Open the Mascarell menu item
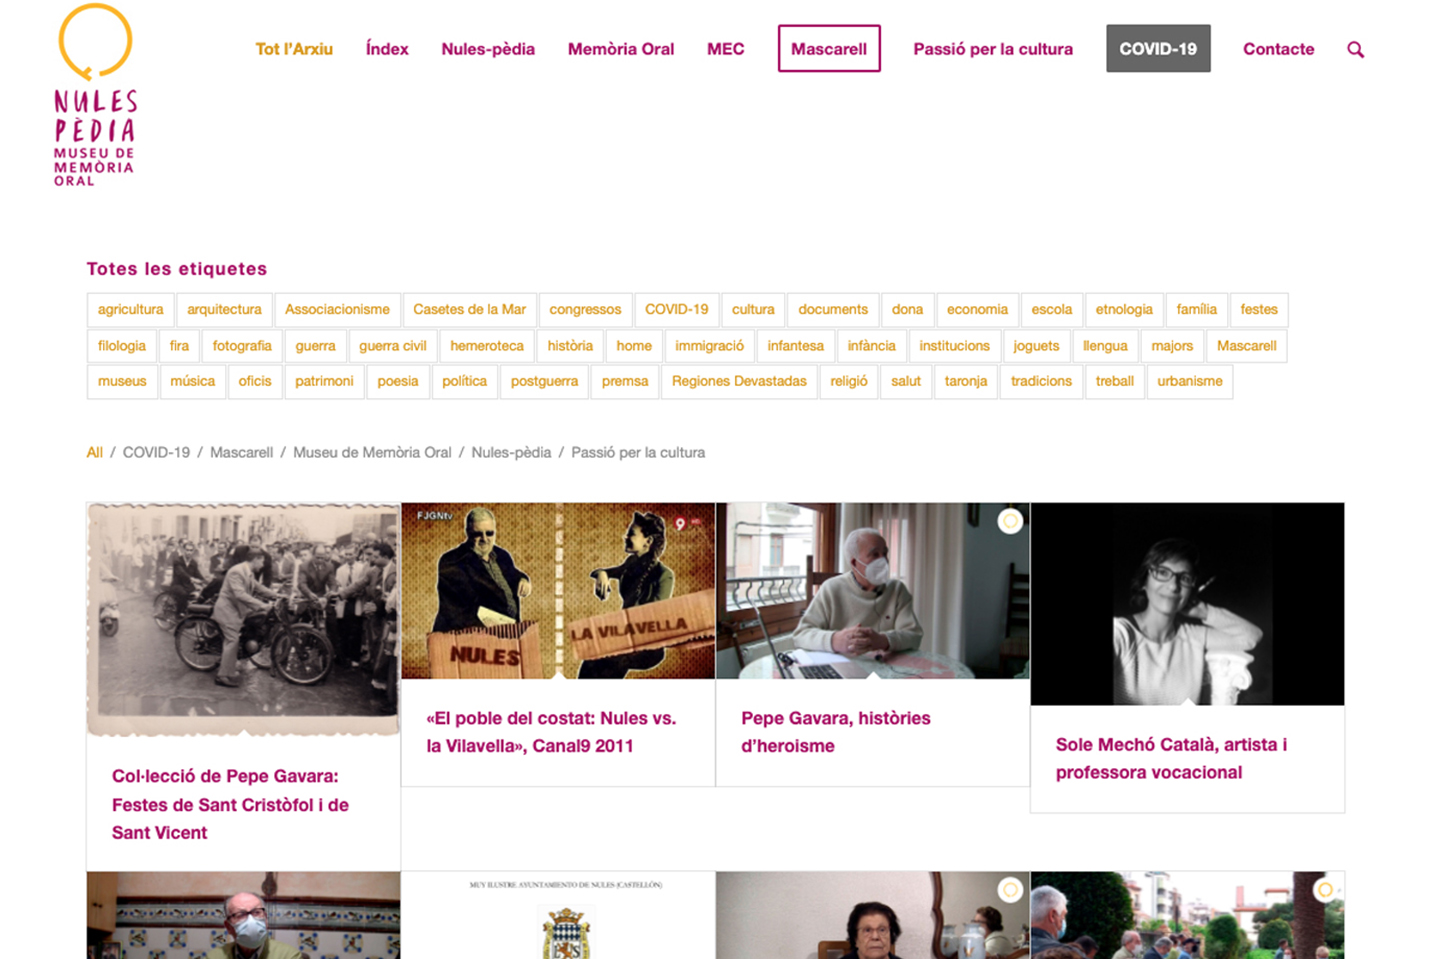This screenshot has height=959, width=1440. point(829,48)
